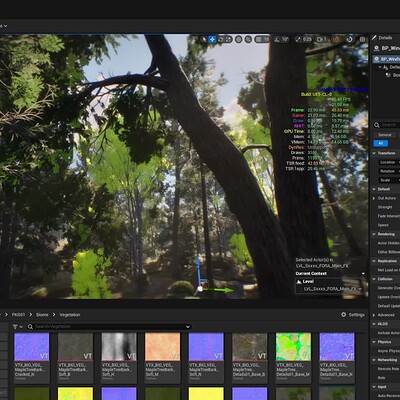
Task: Navigate to Biome folder in breadcrumb
Action: coord(42,315)
